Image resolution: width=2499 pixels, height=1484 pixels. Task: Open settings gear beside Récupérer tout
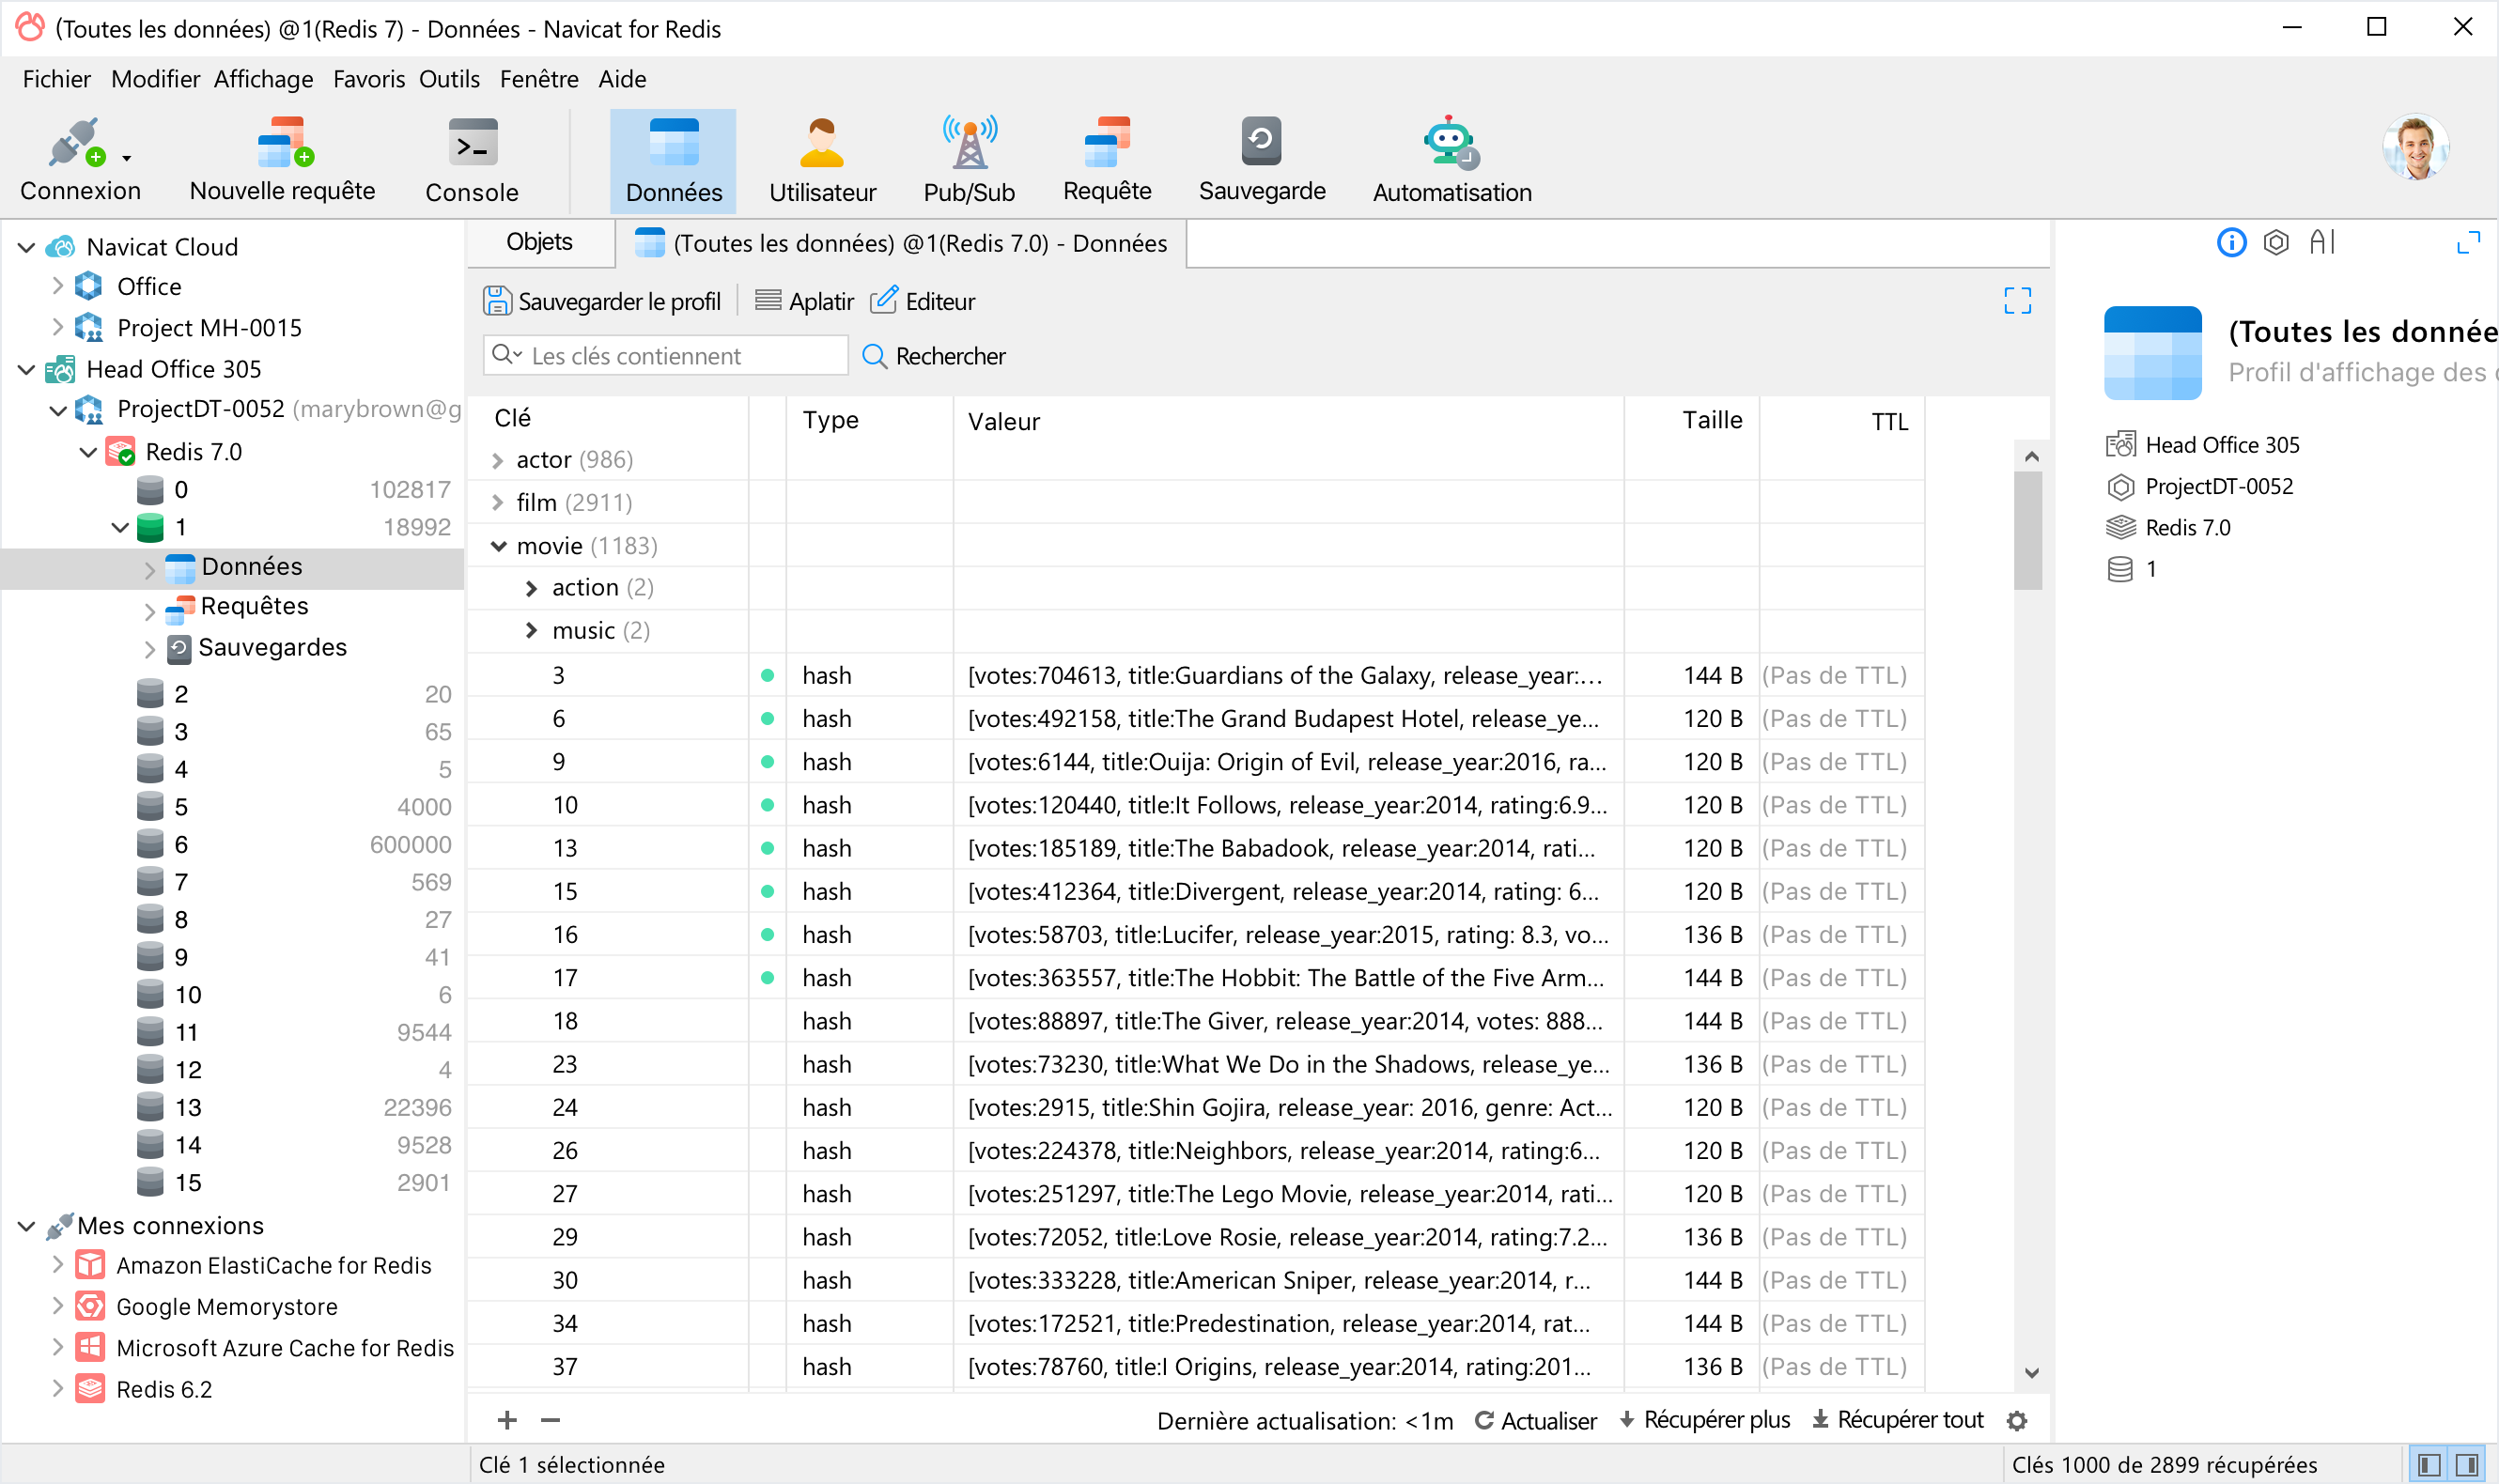click(2017, 1421)
